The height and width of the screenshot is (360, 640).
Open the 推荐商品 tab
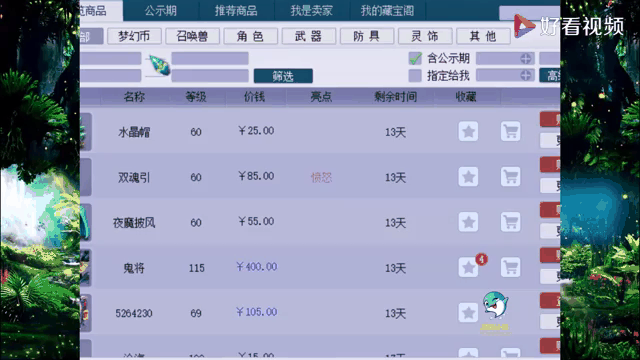tap(236, 11)
